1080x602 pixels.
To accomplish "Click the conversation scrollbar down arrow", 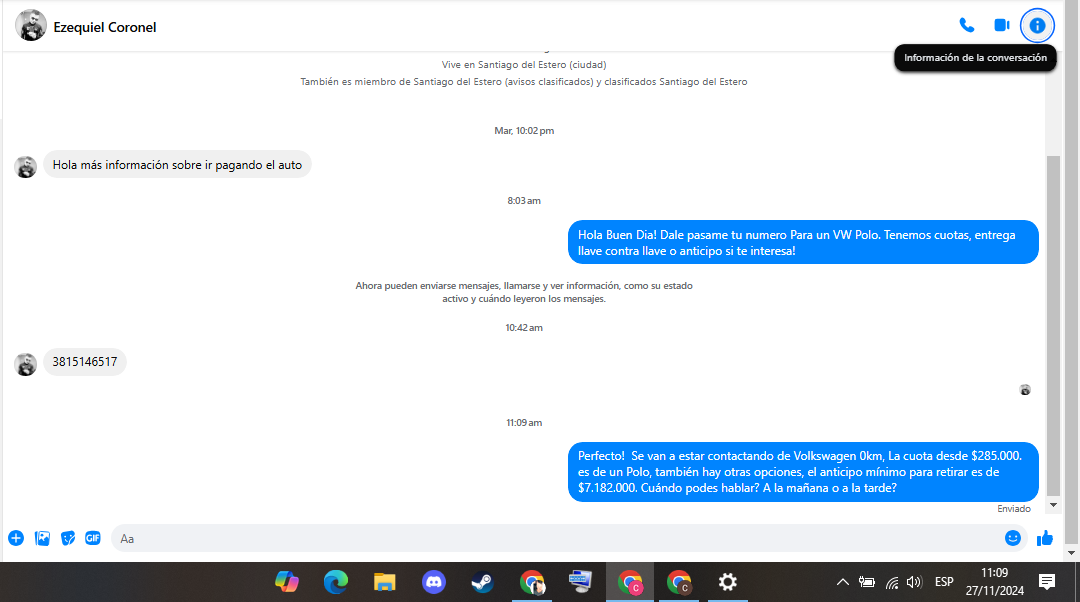I will [1053, 505].
